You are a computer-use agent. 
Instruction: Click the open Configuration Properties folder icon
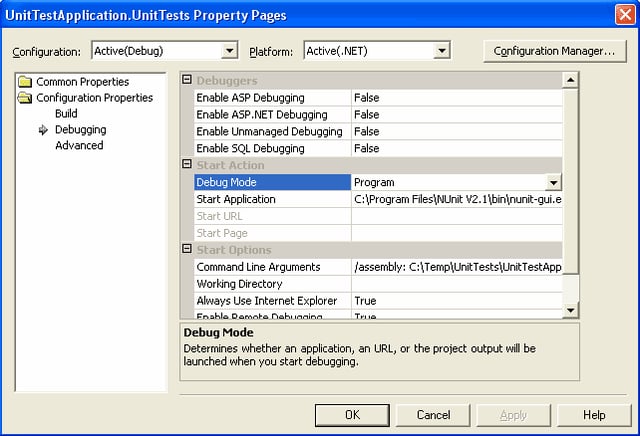tap(25, 98)
